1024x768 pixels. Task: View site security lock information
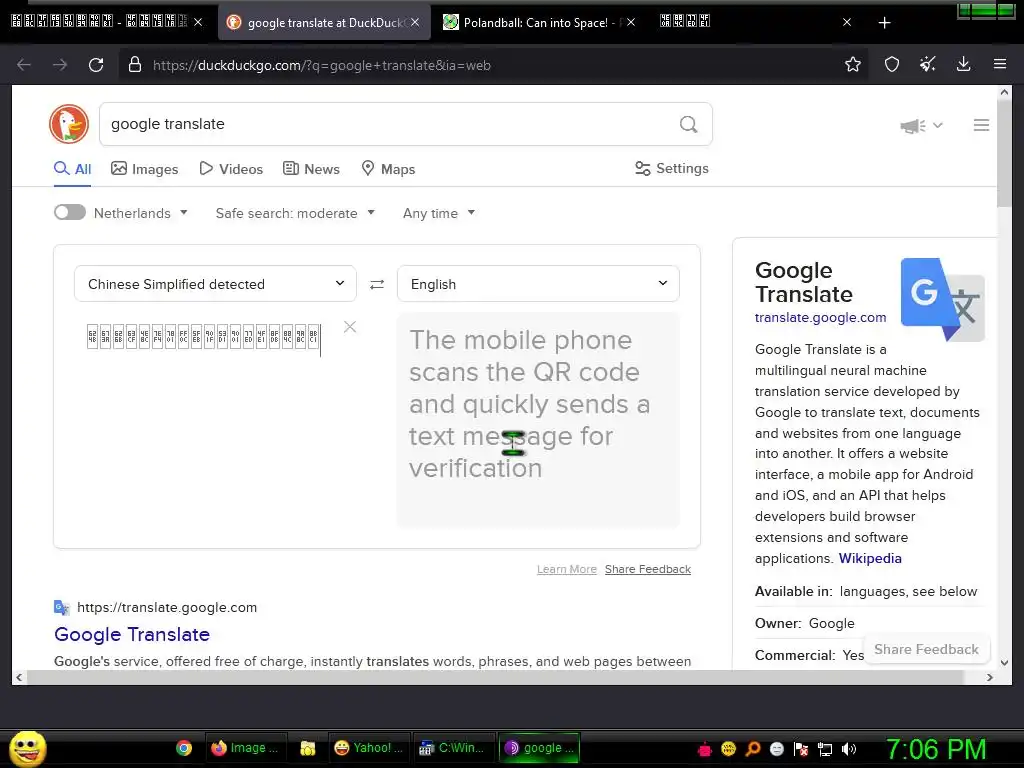click(135, 65)
